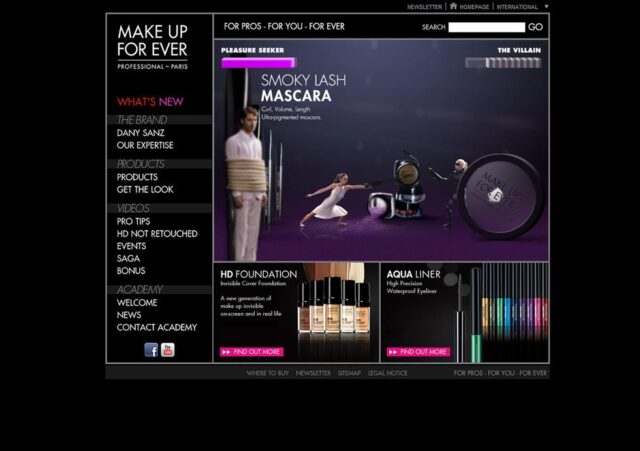Open Dany Sanz in sidebar

click(140, 133)
